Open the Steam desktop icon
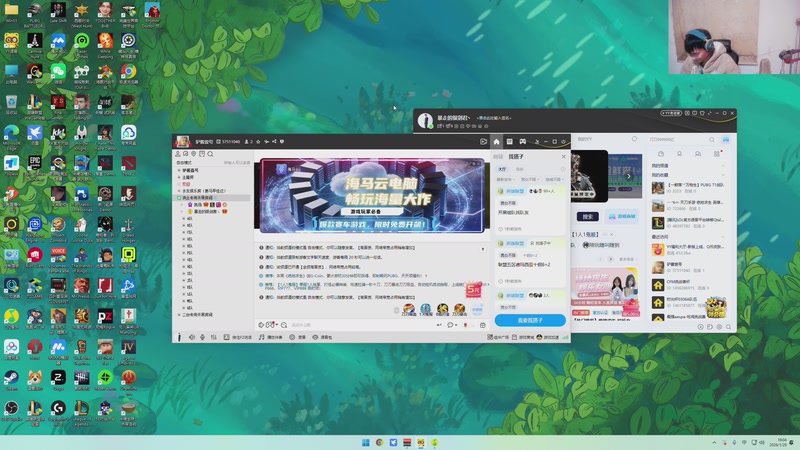800x450 pixels. pos(11,380)
